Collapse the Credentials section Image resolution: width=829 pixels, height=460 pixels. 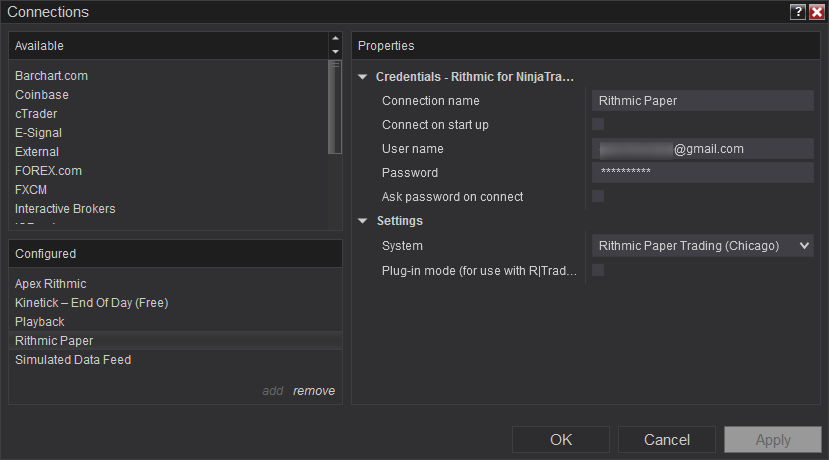[363, 77]
